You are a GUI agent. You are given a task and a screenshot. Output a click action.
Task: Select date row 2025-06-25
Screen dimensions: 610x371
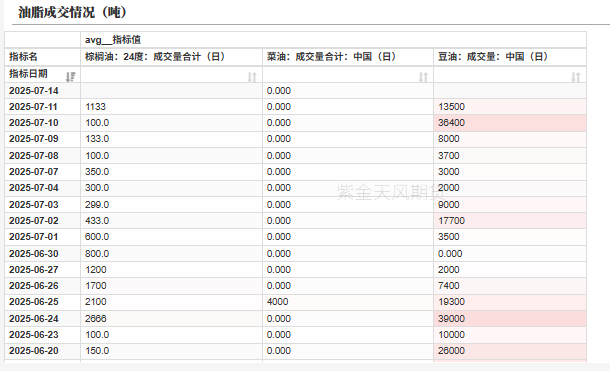(x=34, y=302)
